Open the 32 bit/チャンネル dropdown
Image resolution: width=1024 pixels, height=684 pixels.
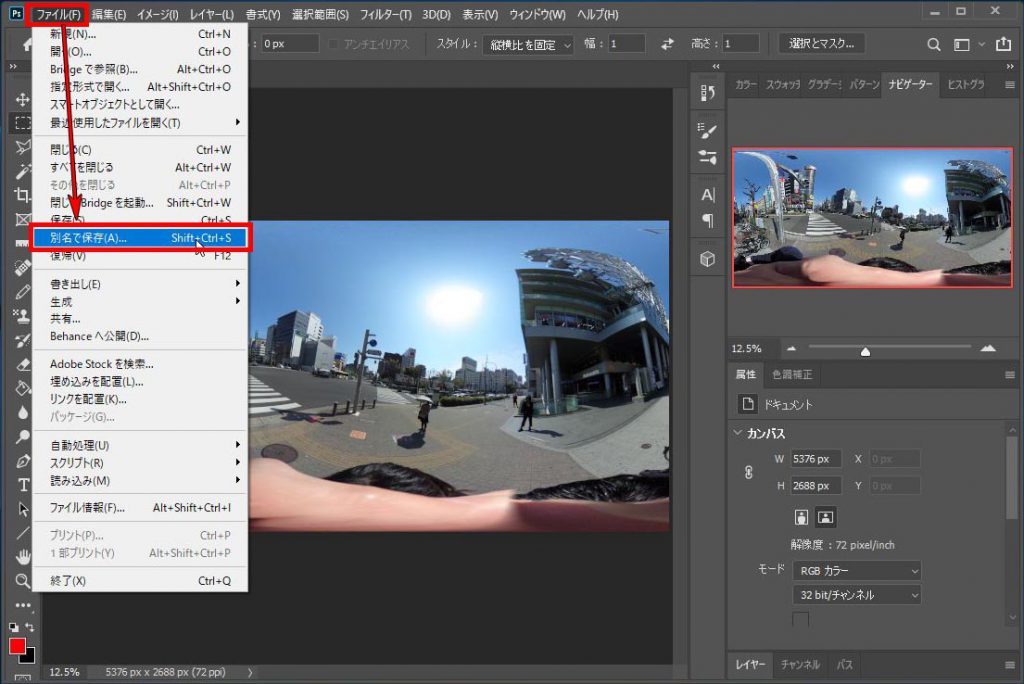pos(857,595)
